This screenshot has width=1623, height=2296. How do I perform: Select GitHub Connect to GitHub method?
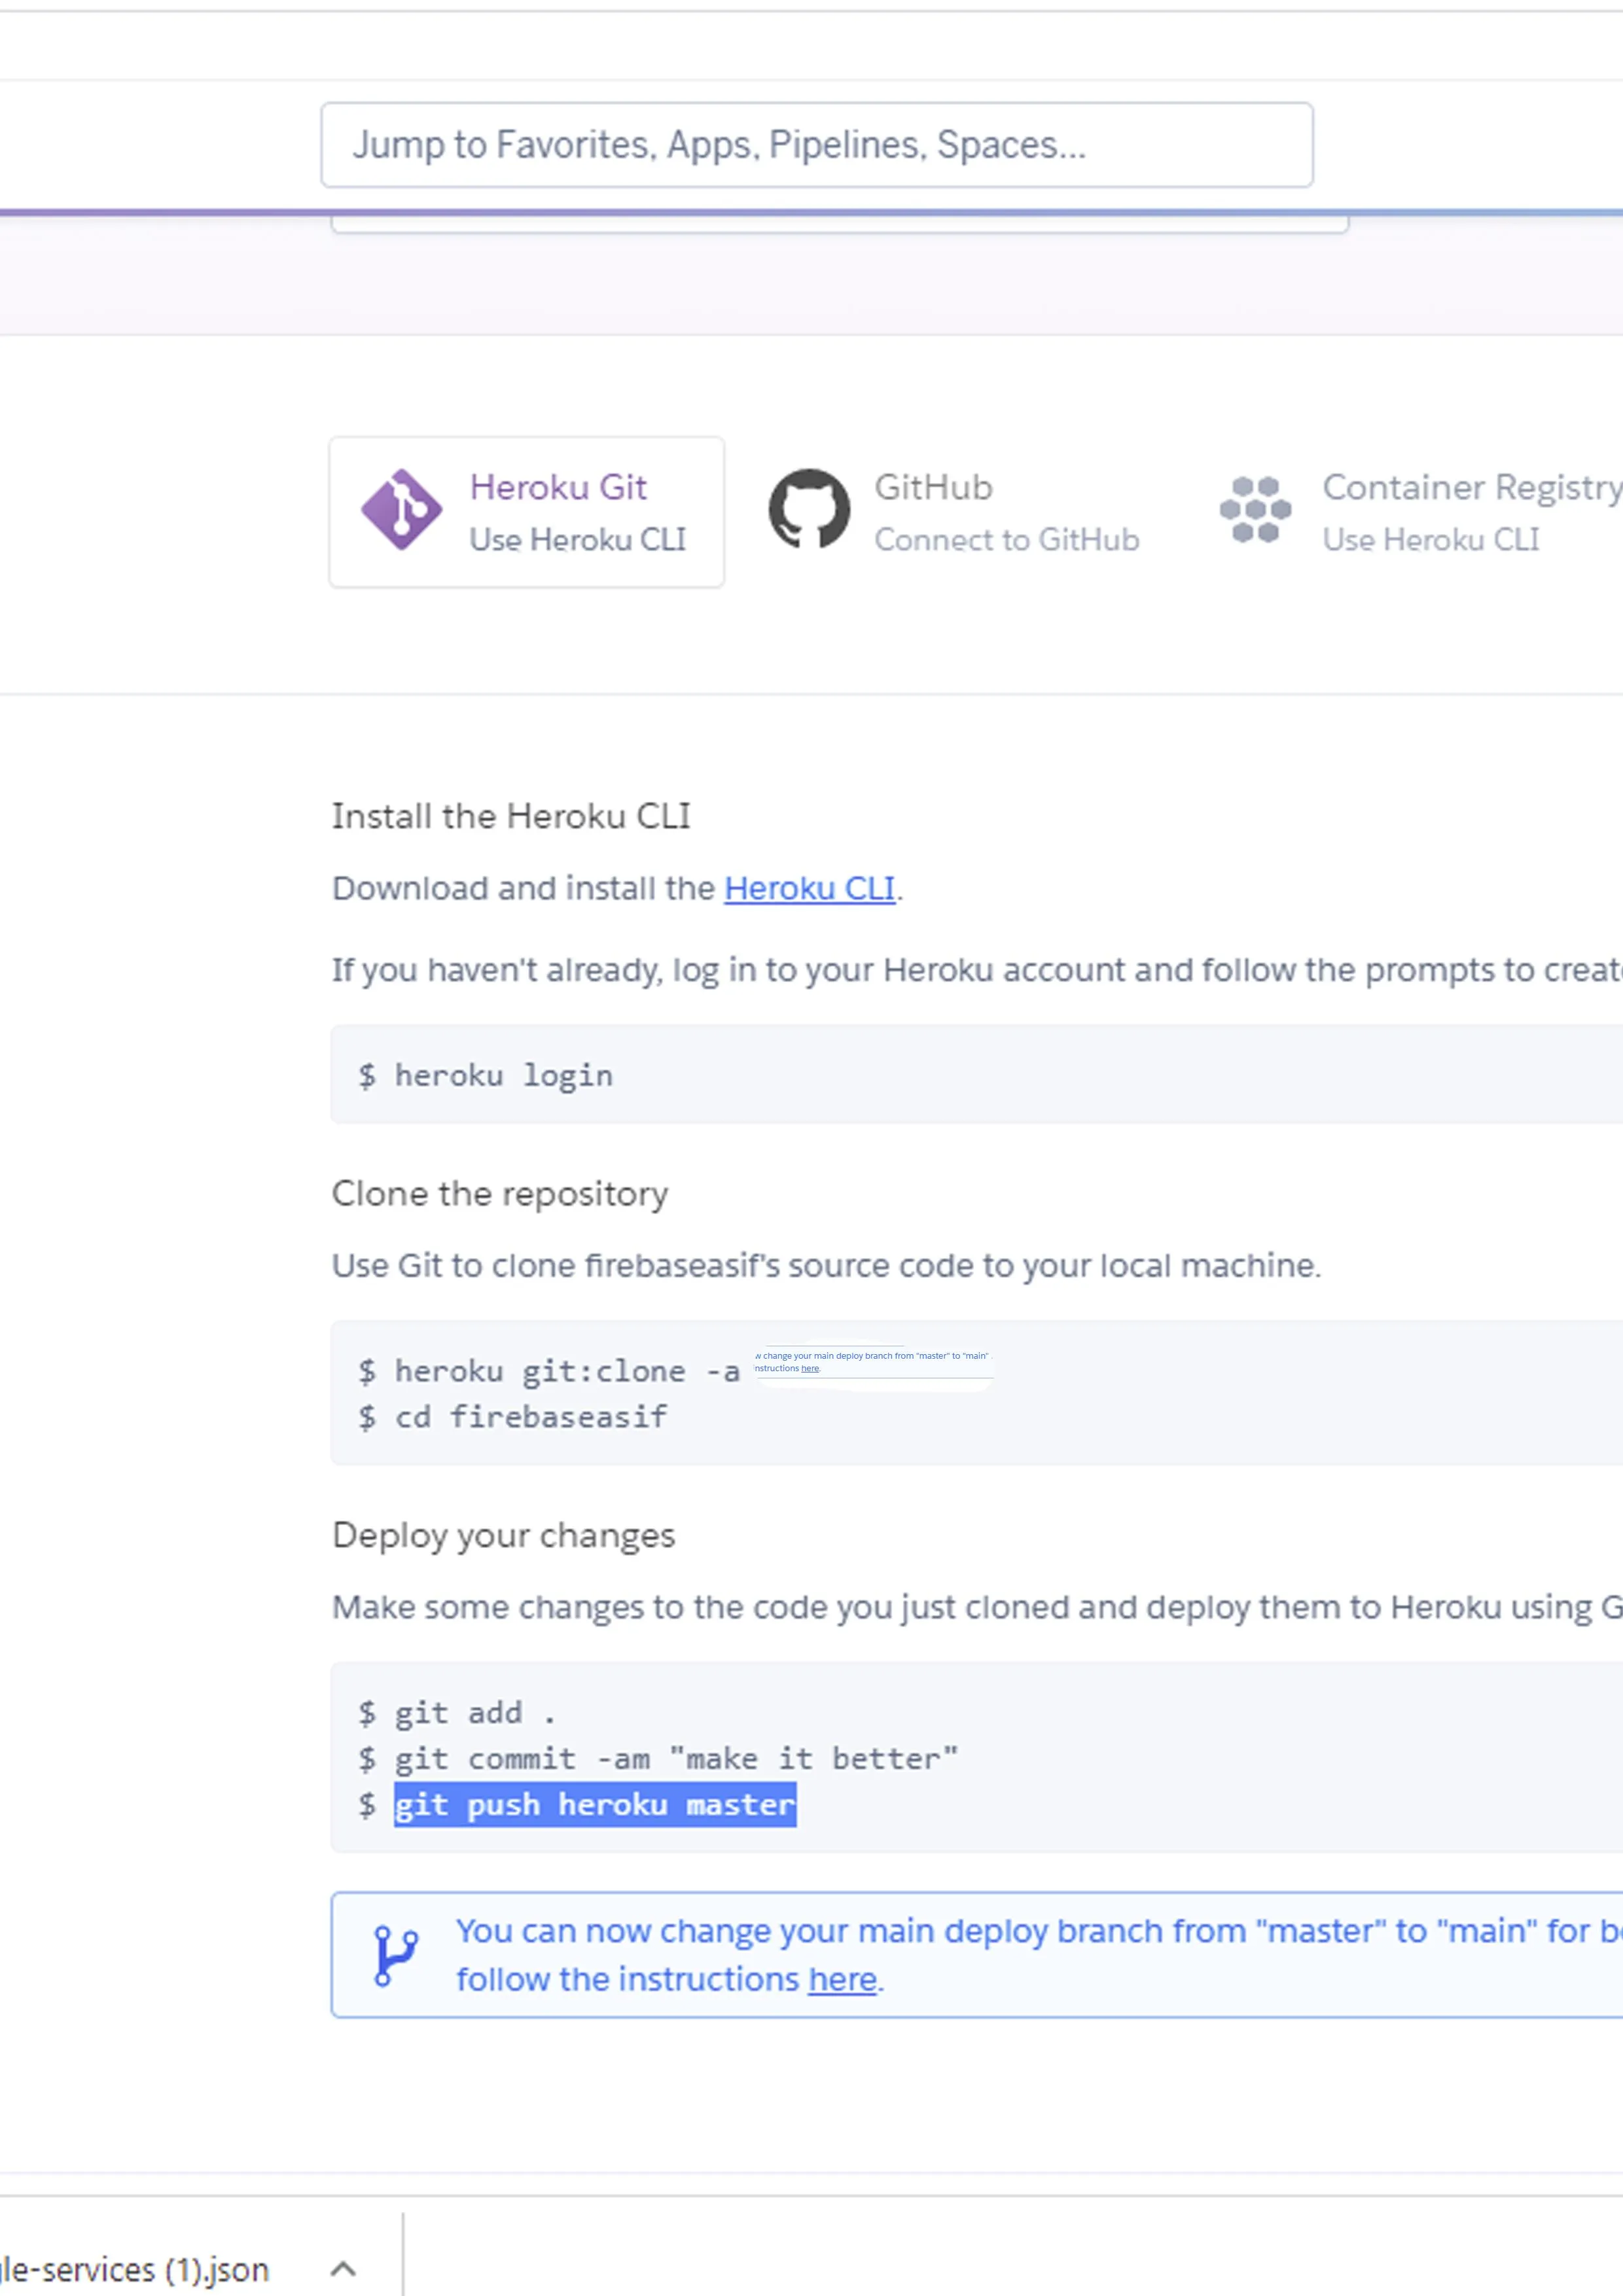(954, 512)
